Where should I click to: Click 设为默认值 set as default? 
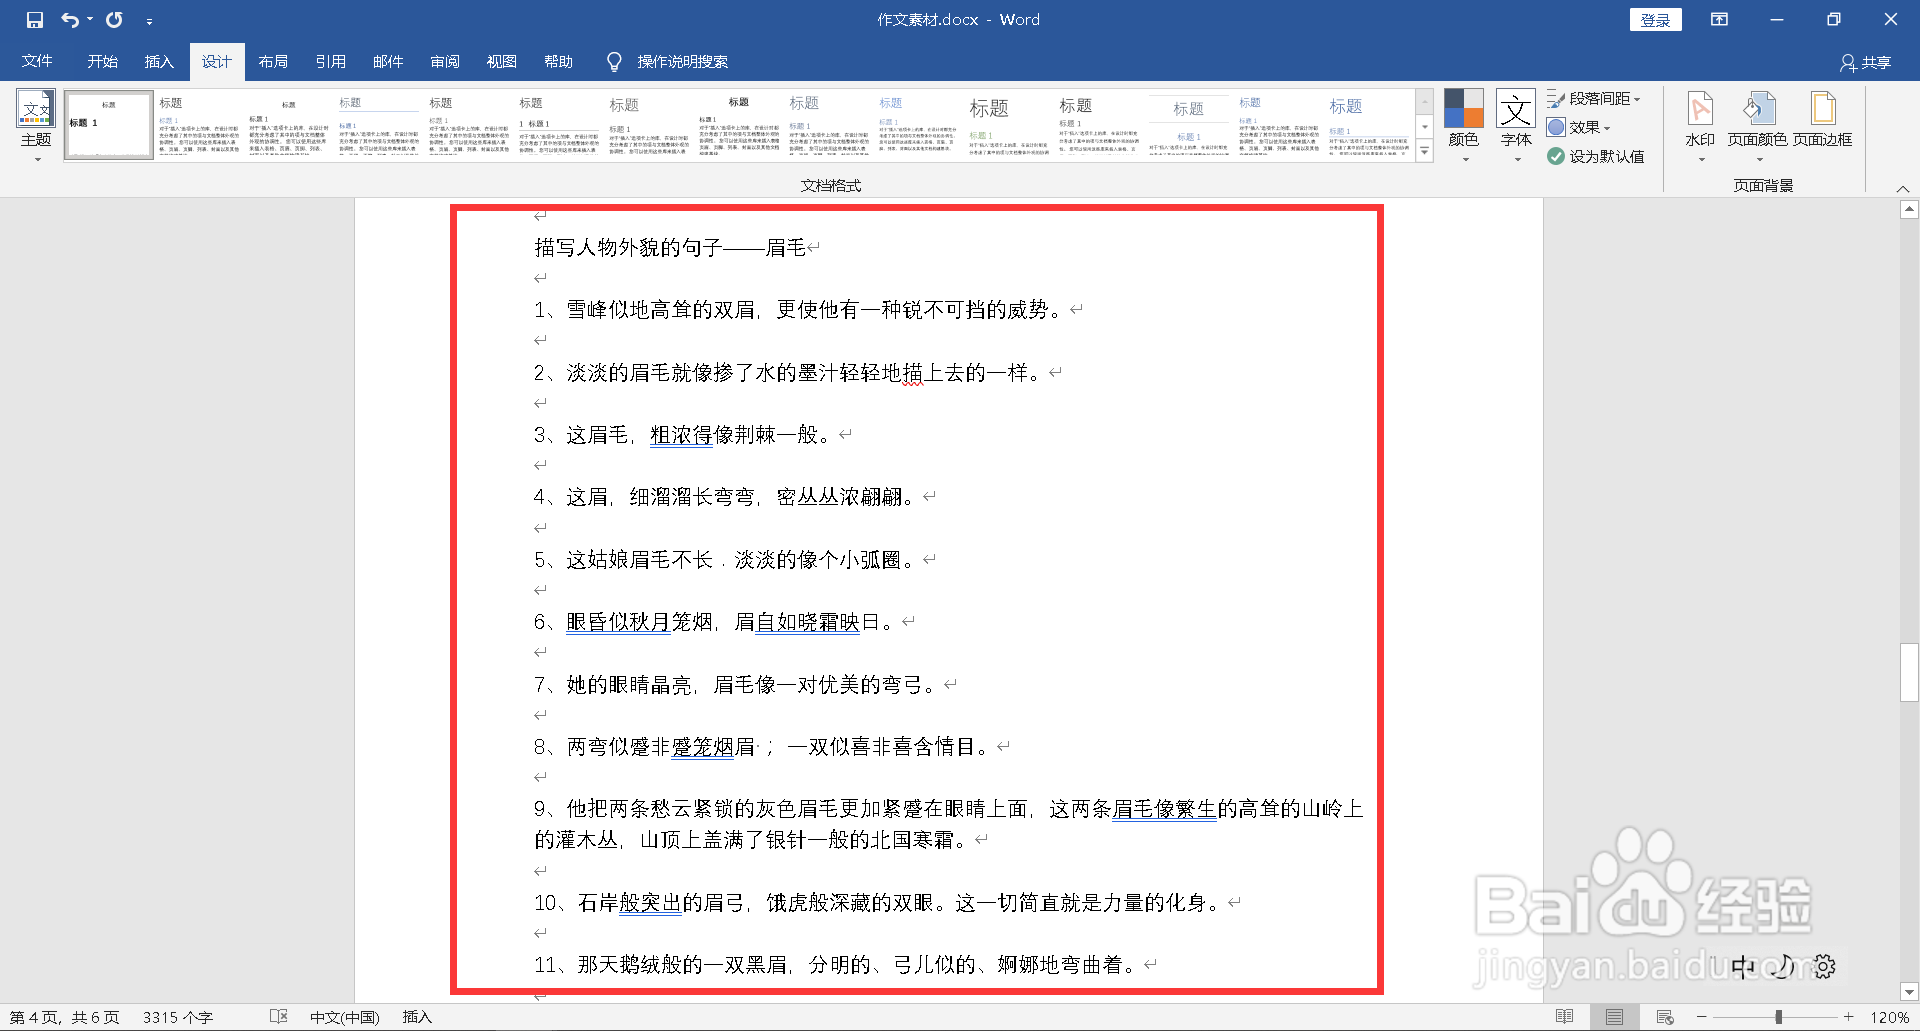tap(1596, 156)
